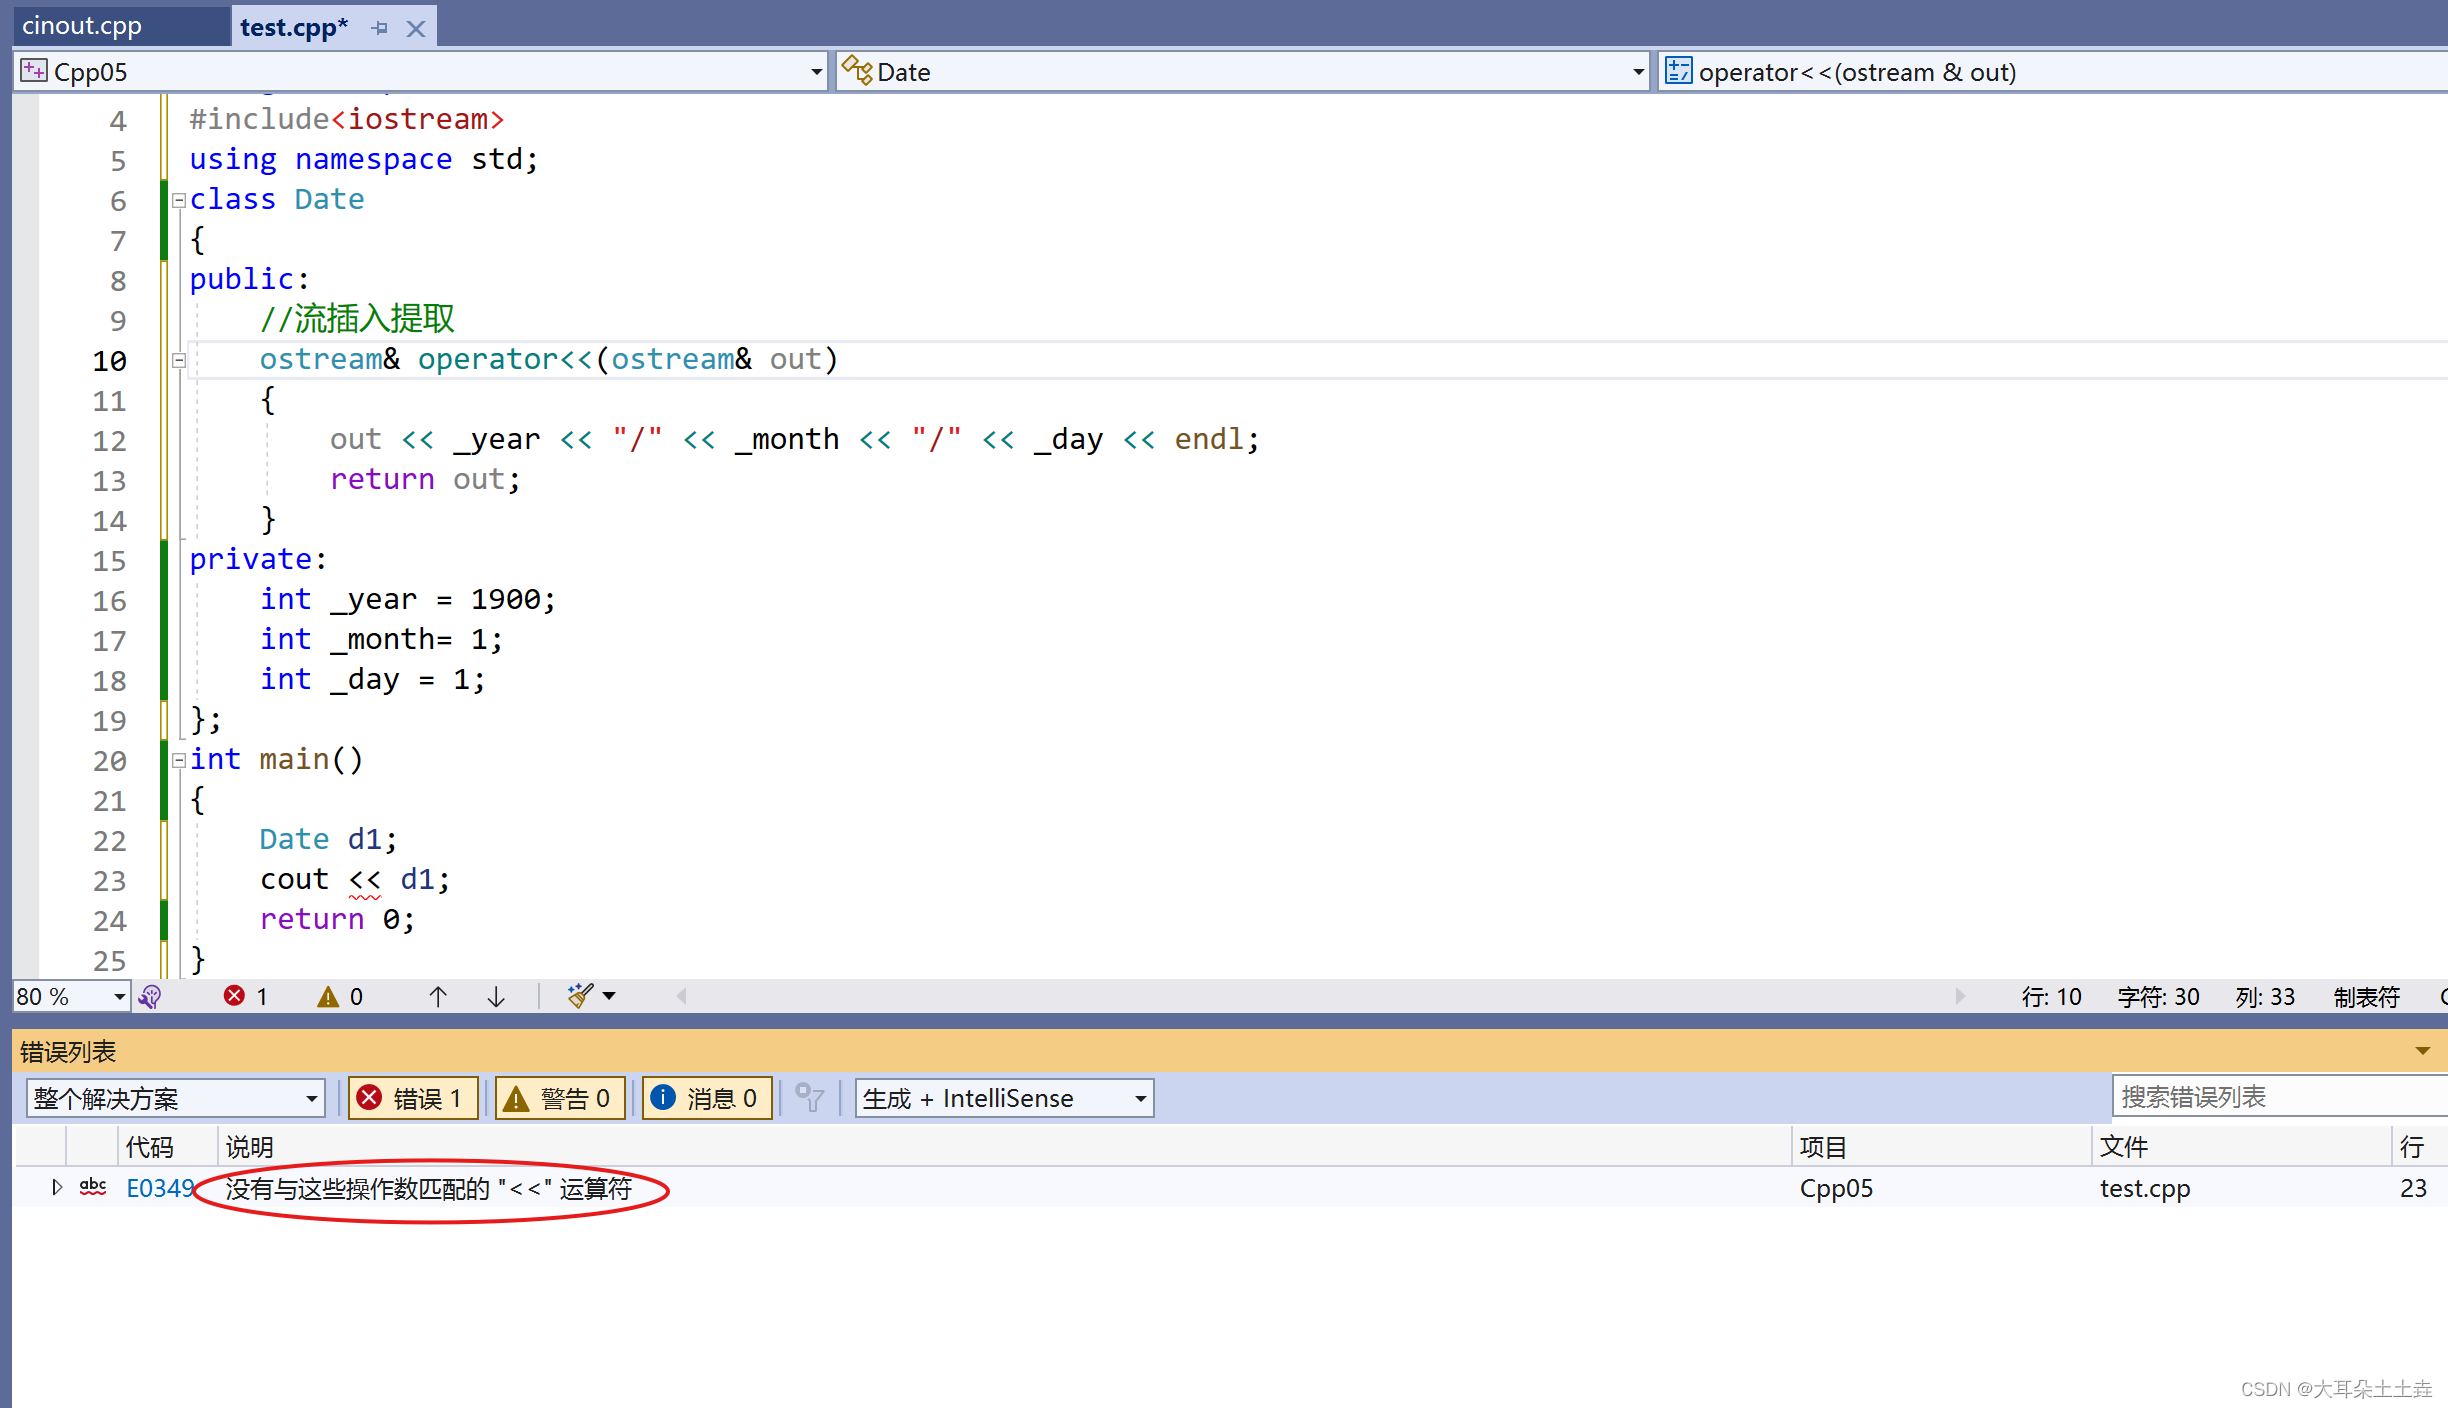Viewport: 2448px width, 1408px height.
Task: Click the warning count triangle icon
Action: [x=328, y=996]
